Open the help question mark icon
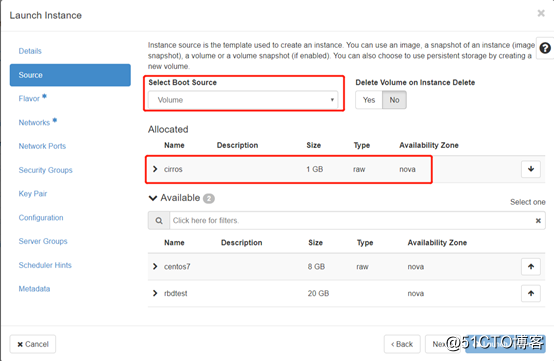The image size is (554, 361). pos(545,48)
